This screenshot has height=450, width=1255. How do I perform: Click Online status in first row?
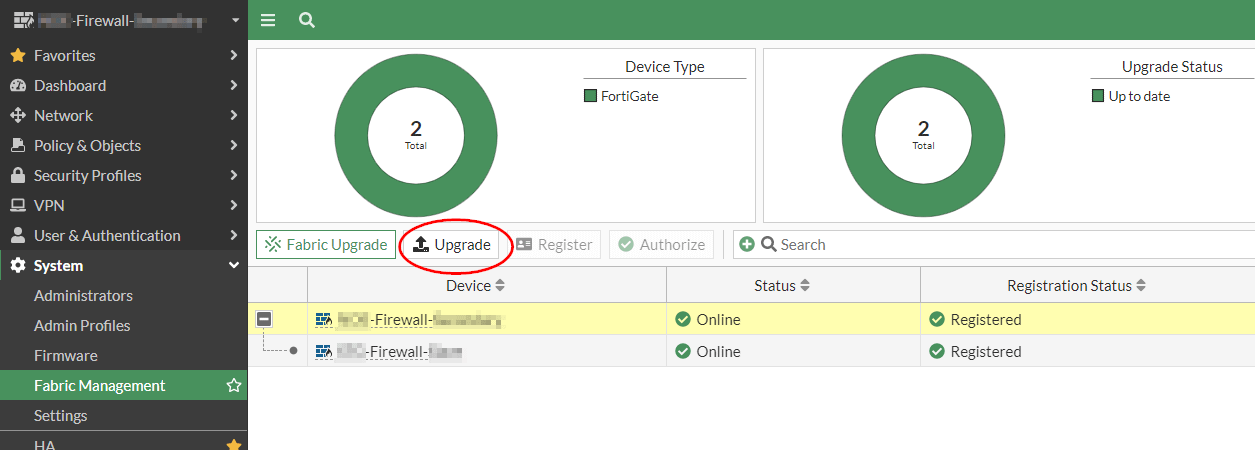pyautogui.click(x=708, y=320)
